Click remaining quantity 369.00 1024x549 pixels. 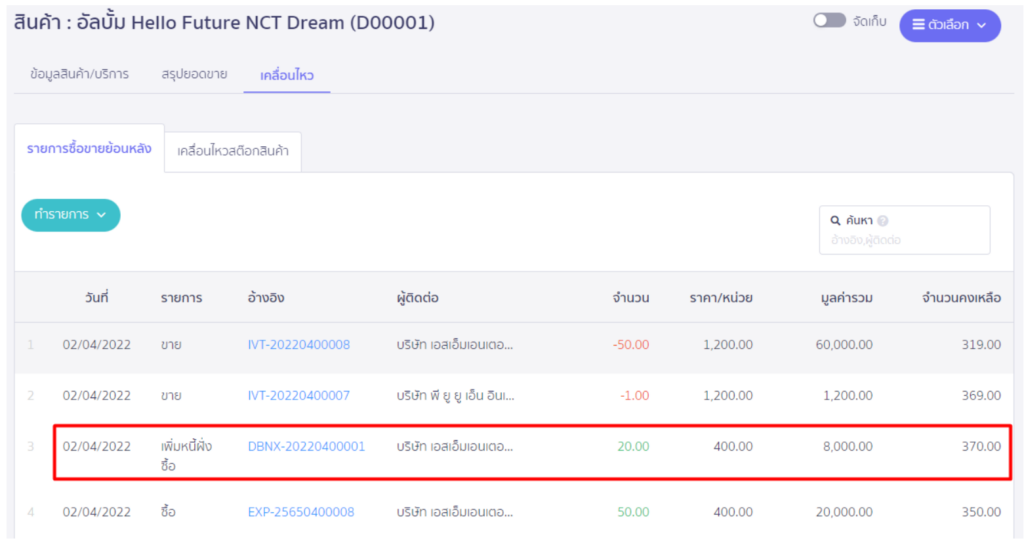[981, 396]
